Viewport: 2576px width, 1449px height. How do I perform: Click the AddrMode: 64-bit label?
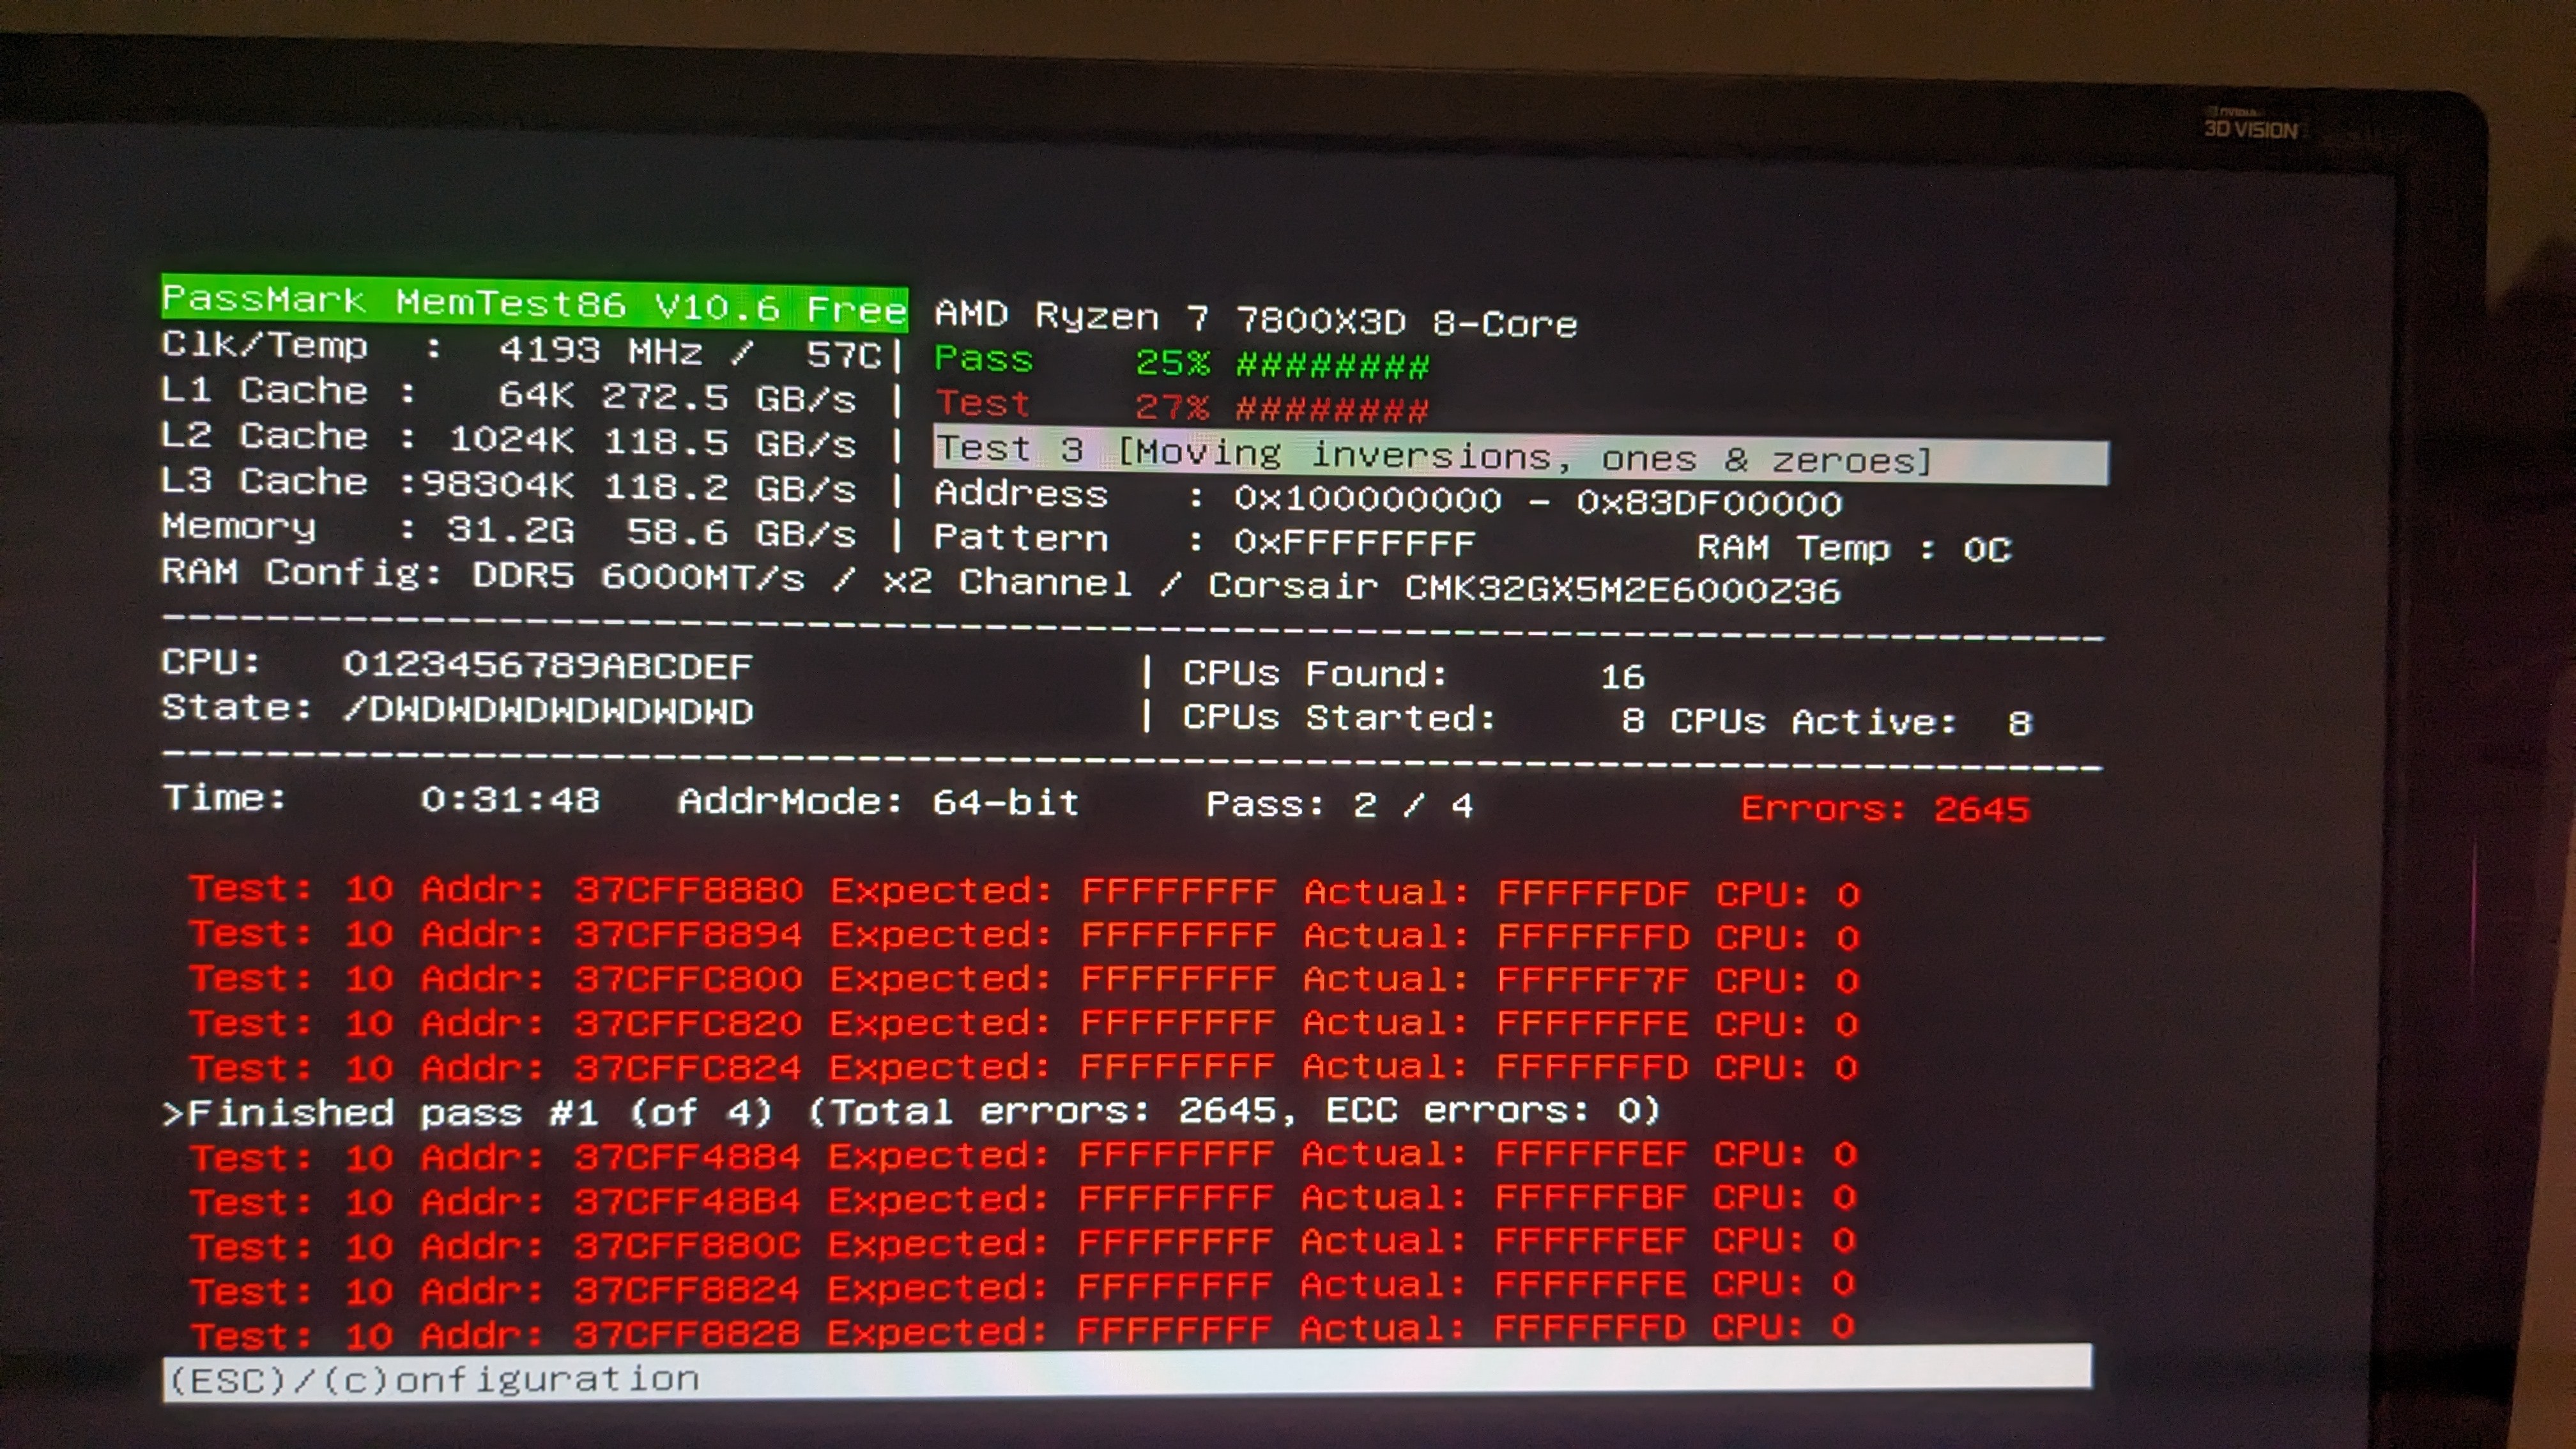[879, 802]
